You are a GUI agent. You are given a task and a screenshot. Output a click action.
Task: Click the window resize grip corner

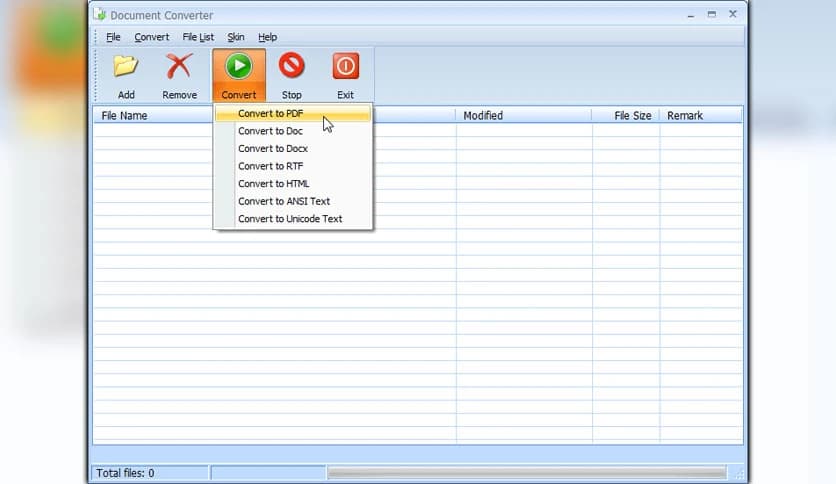point(739,474)
